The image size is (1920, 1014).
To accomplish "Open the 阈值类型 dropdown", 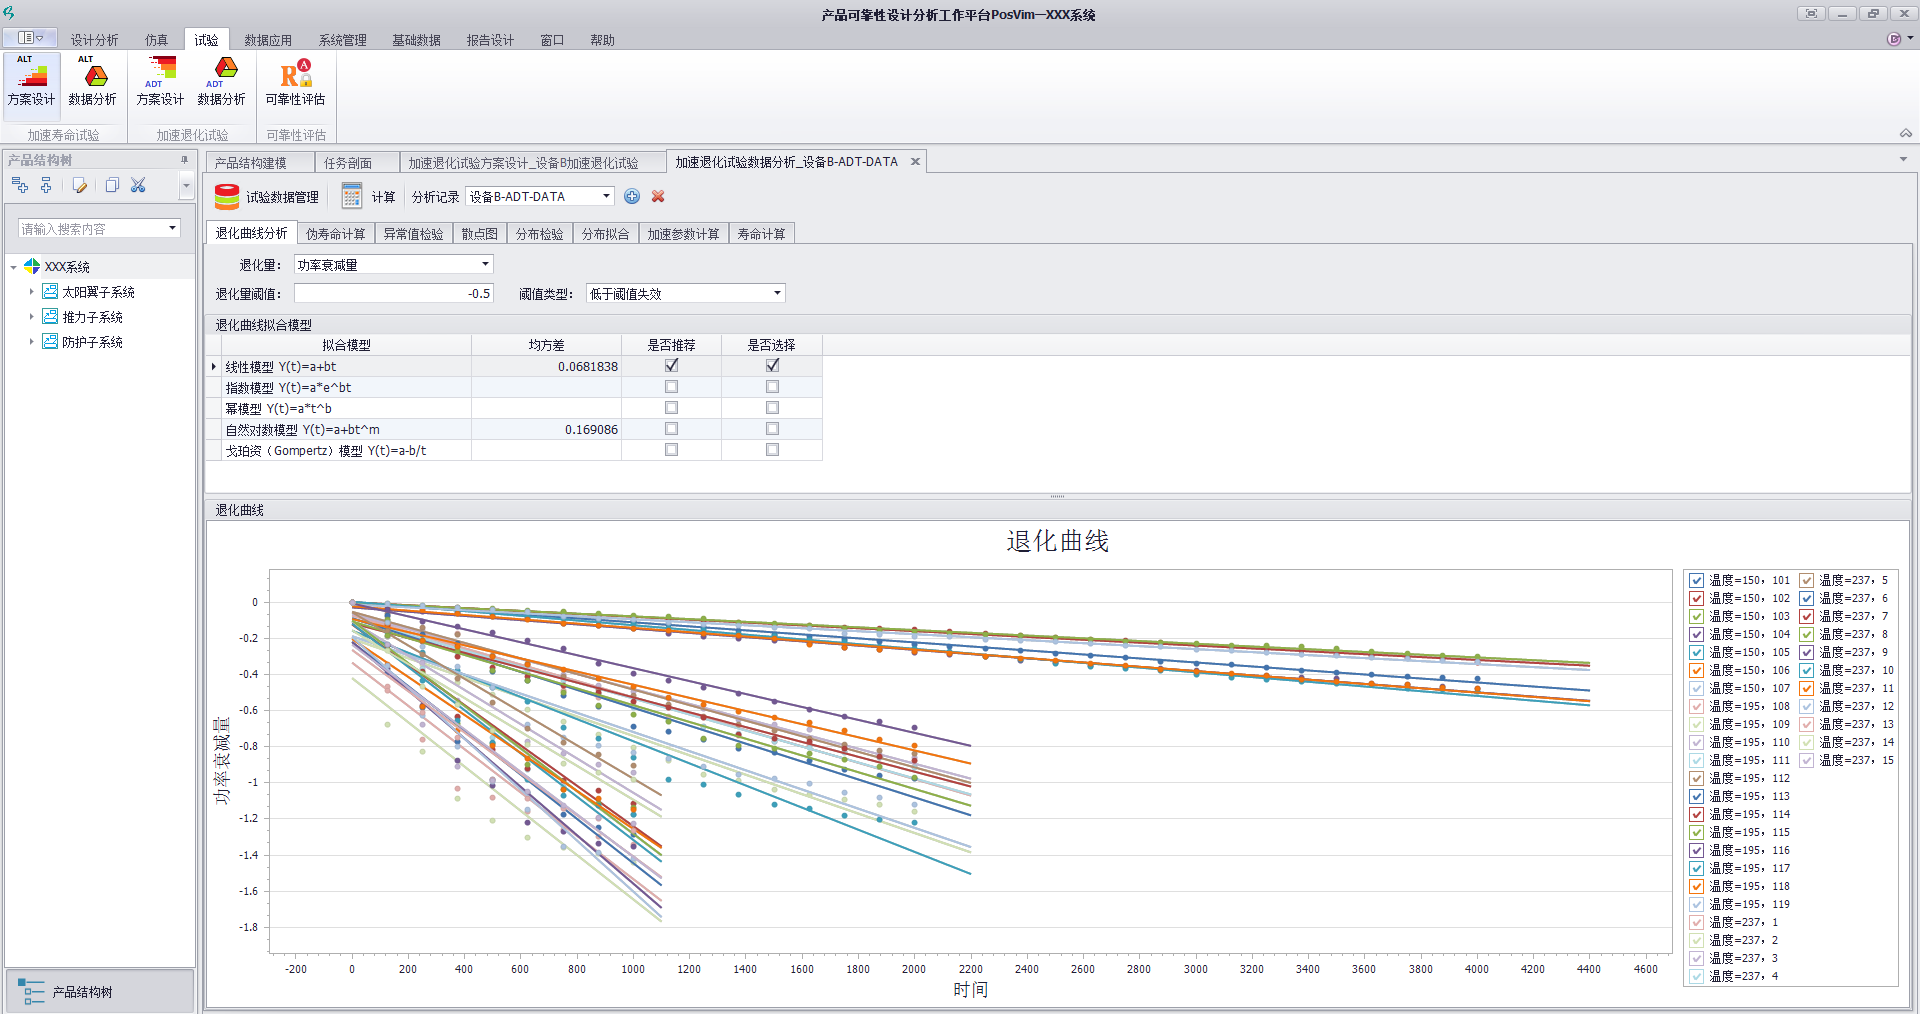I will click(x=777, y=294).
